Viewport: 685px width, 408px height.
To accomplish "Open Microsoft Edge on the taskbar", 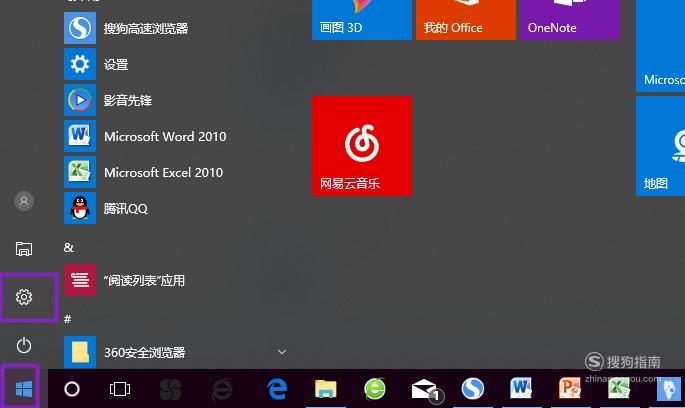I will point(277,389).
